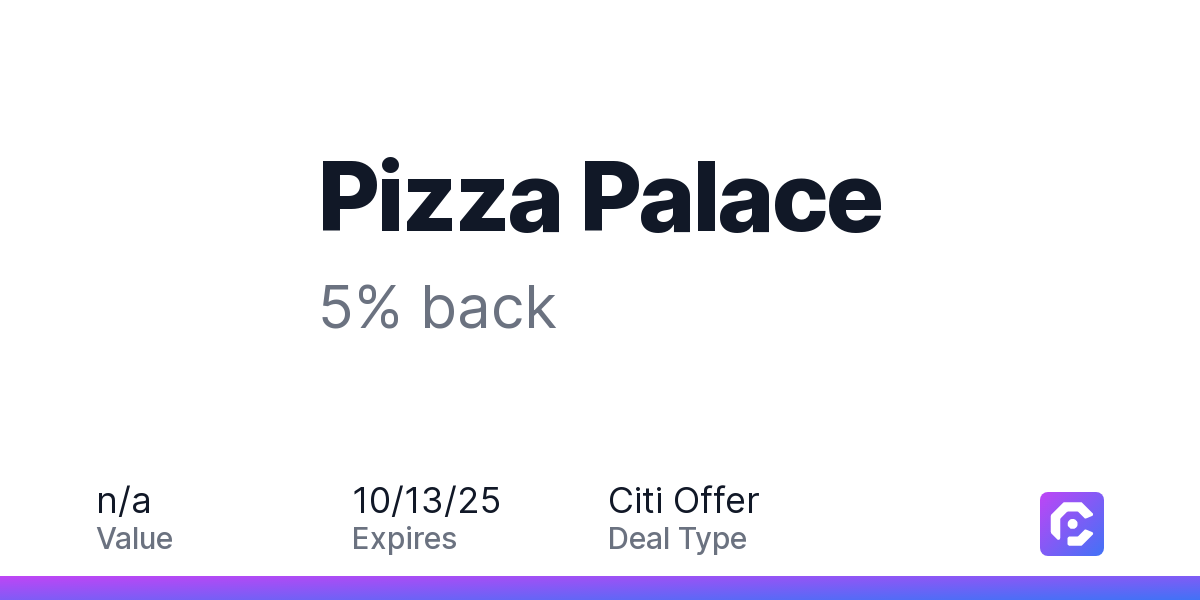The image size is (1200, 600).
Task: Click the n/a value text
Action: click(124, 500)
